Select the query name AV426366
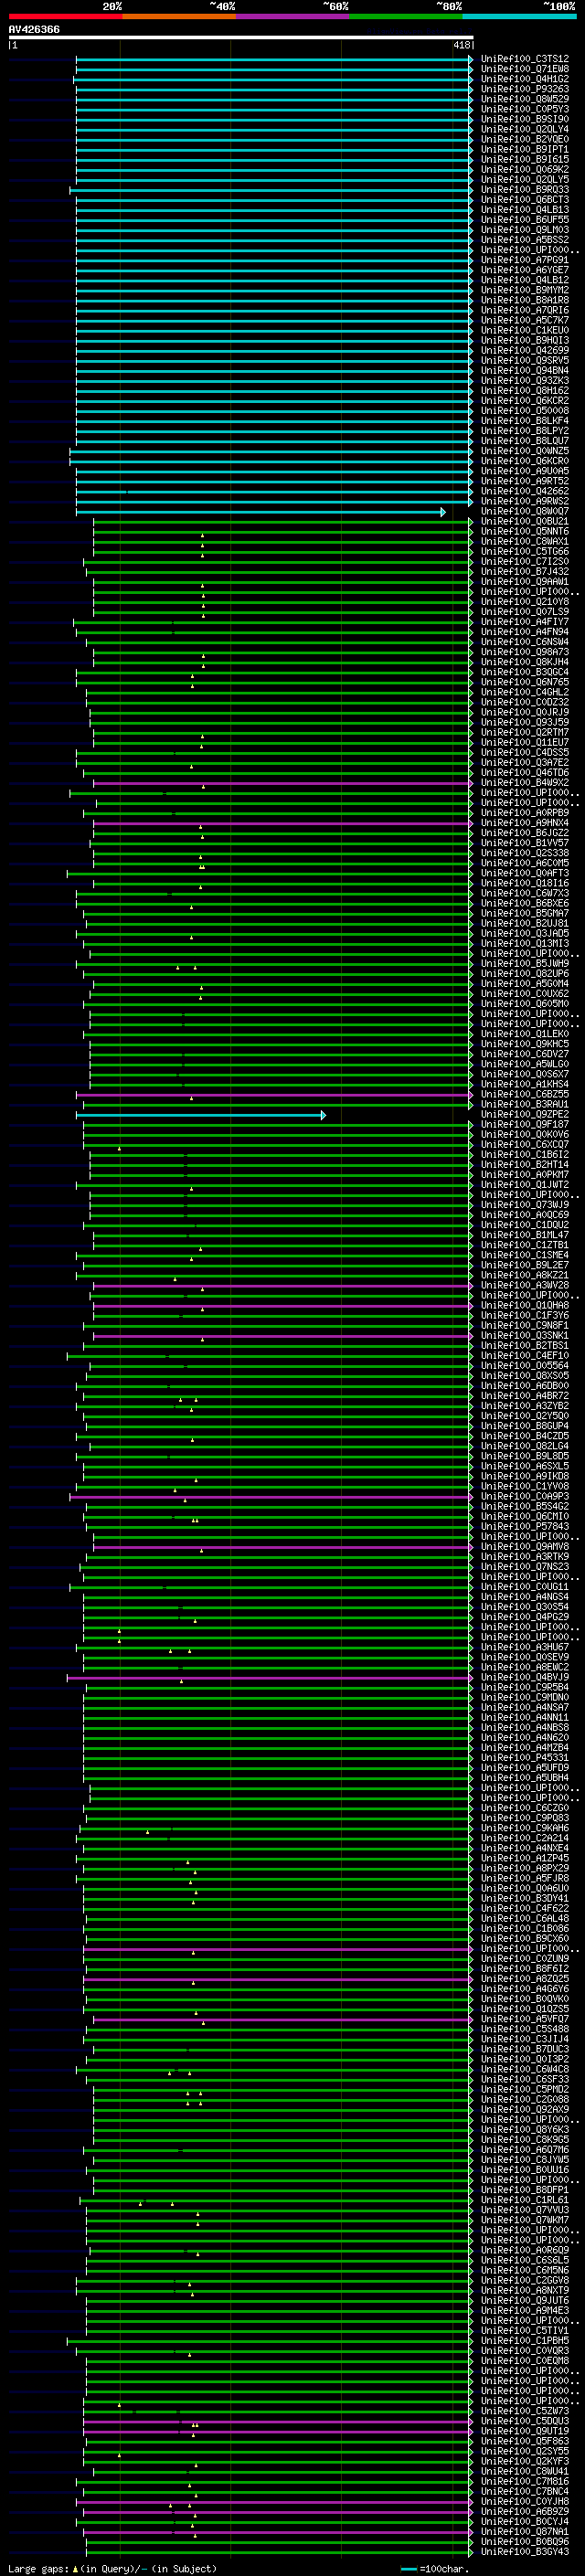Image resolution: width=585 pixels, height=2576 pixels. pyautogui.click(x=34, y=29)
